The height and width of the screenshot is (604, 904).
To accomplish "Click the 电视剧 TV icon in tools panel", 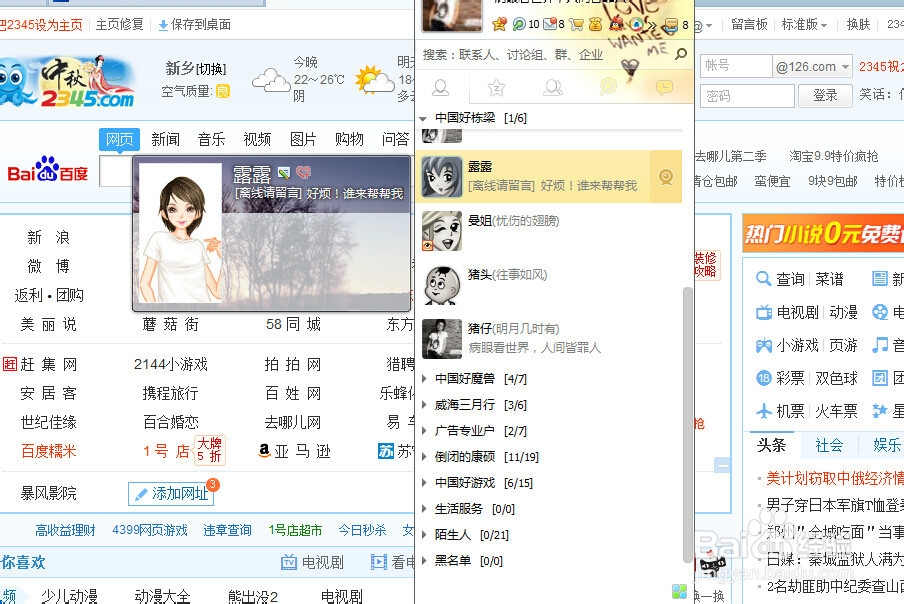I will [764, 312].
